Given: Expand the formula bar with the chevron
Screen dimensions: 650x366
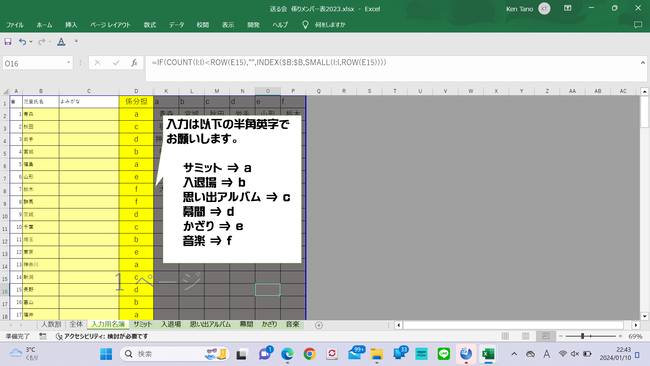Looking at the screenshot, I should (x=643, y=63).
